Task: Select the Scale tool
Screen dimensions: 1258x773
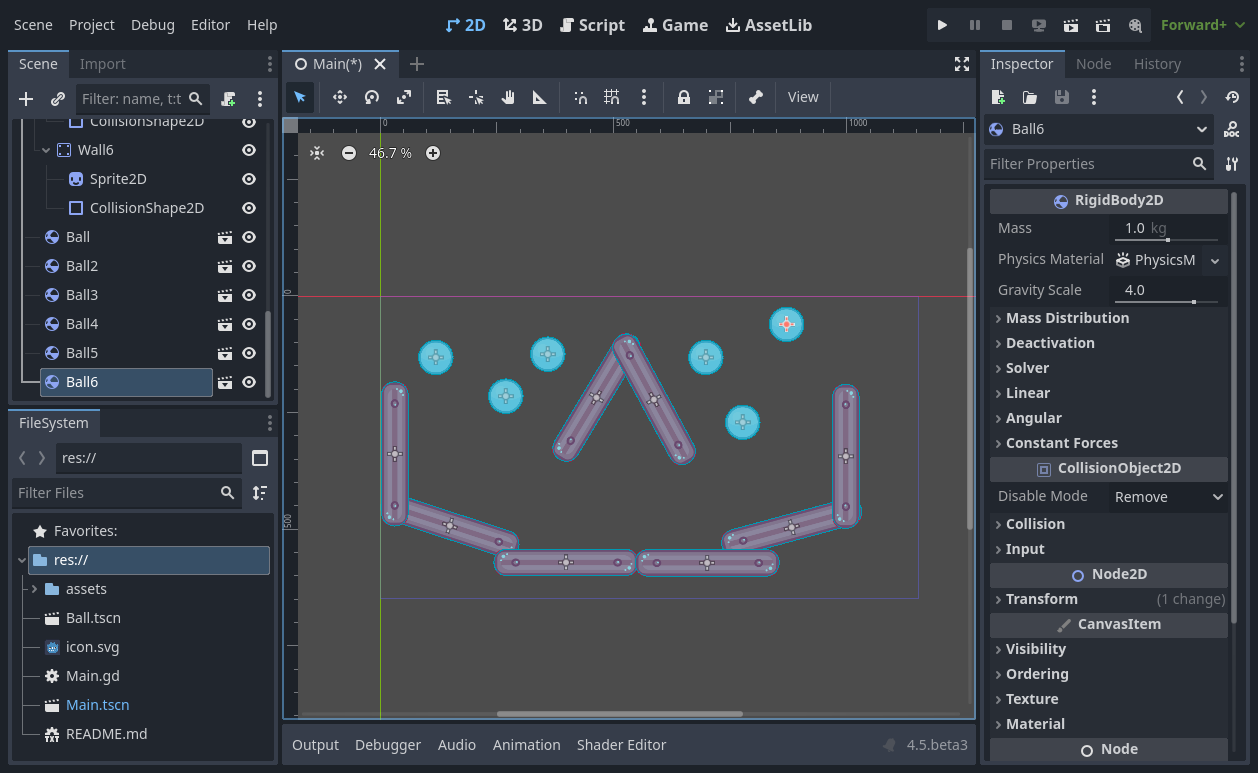Action: pos(402,97)
